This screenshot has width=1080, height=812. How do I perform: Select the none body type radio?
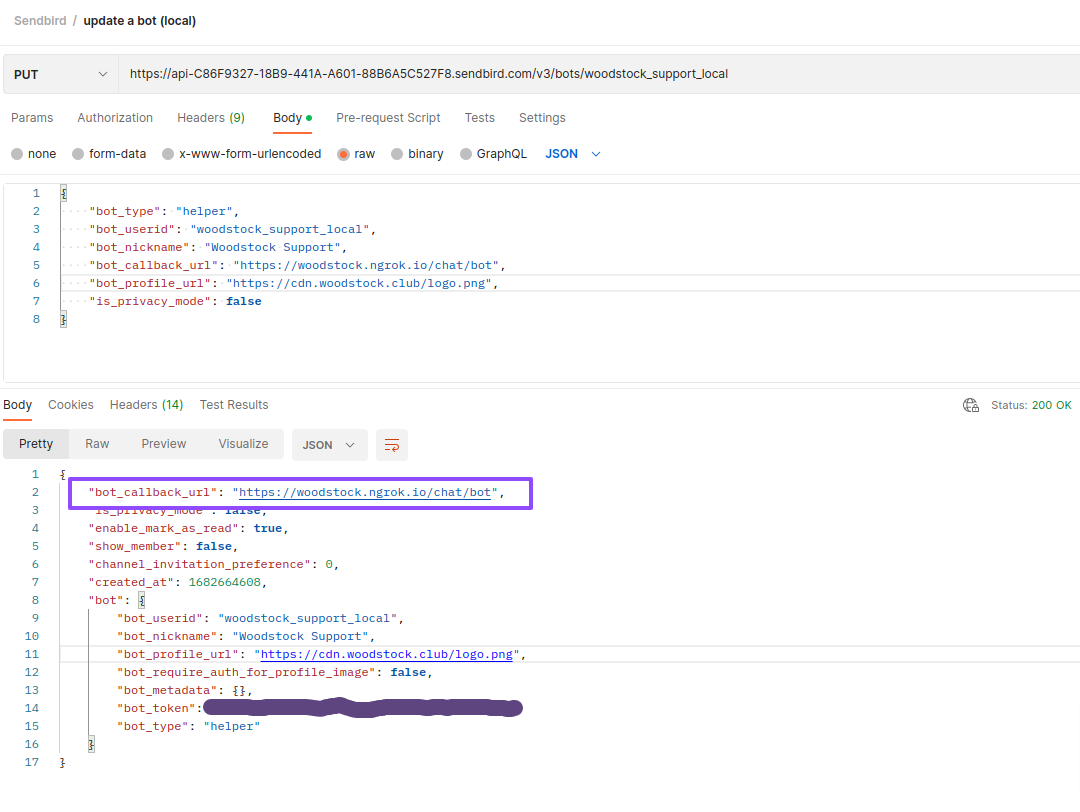[17, 154]
